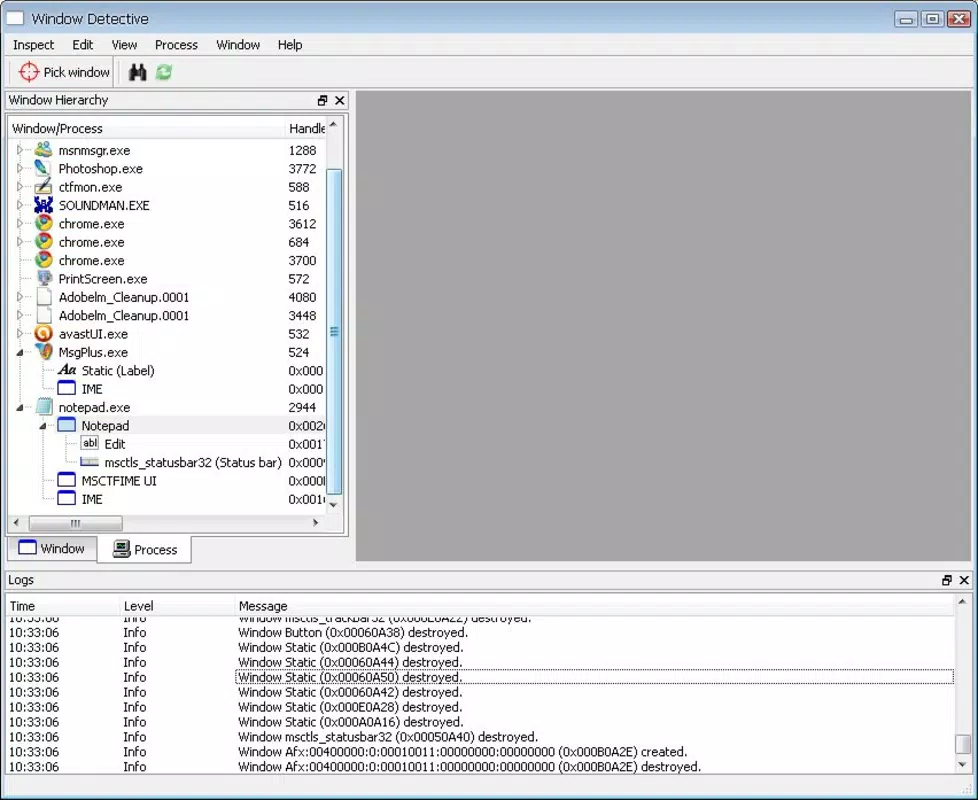The image size is (978, 800).
Task: Select the msnmsgr.exe process icon
Action: 43,150
